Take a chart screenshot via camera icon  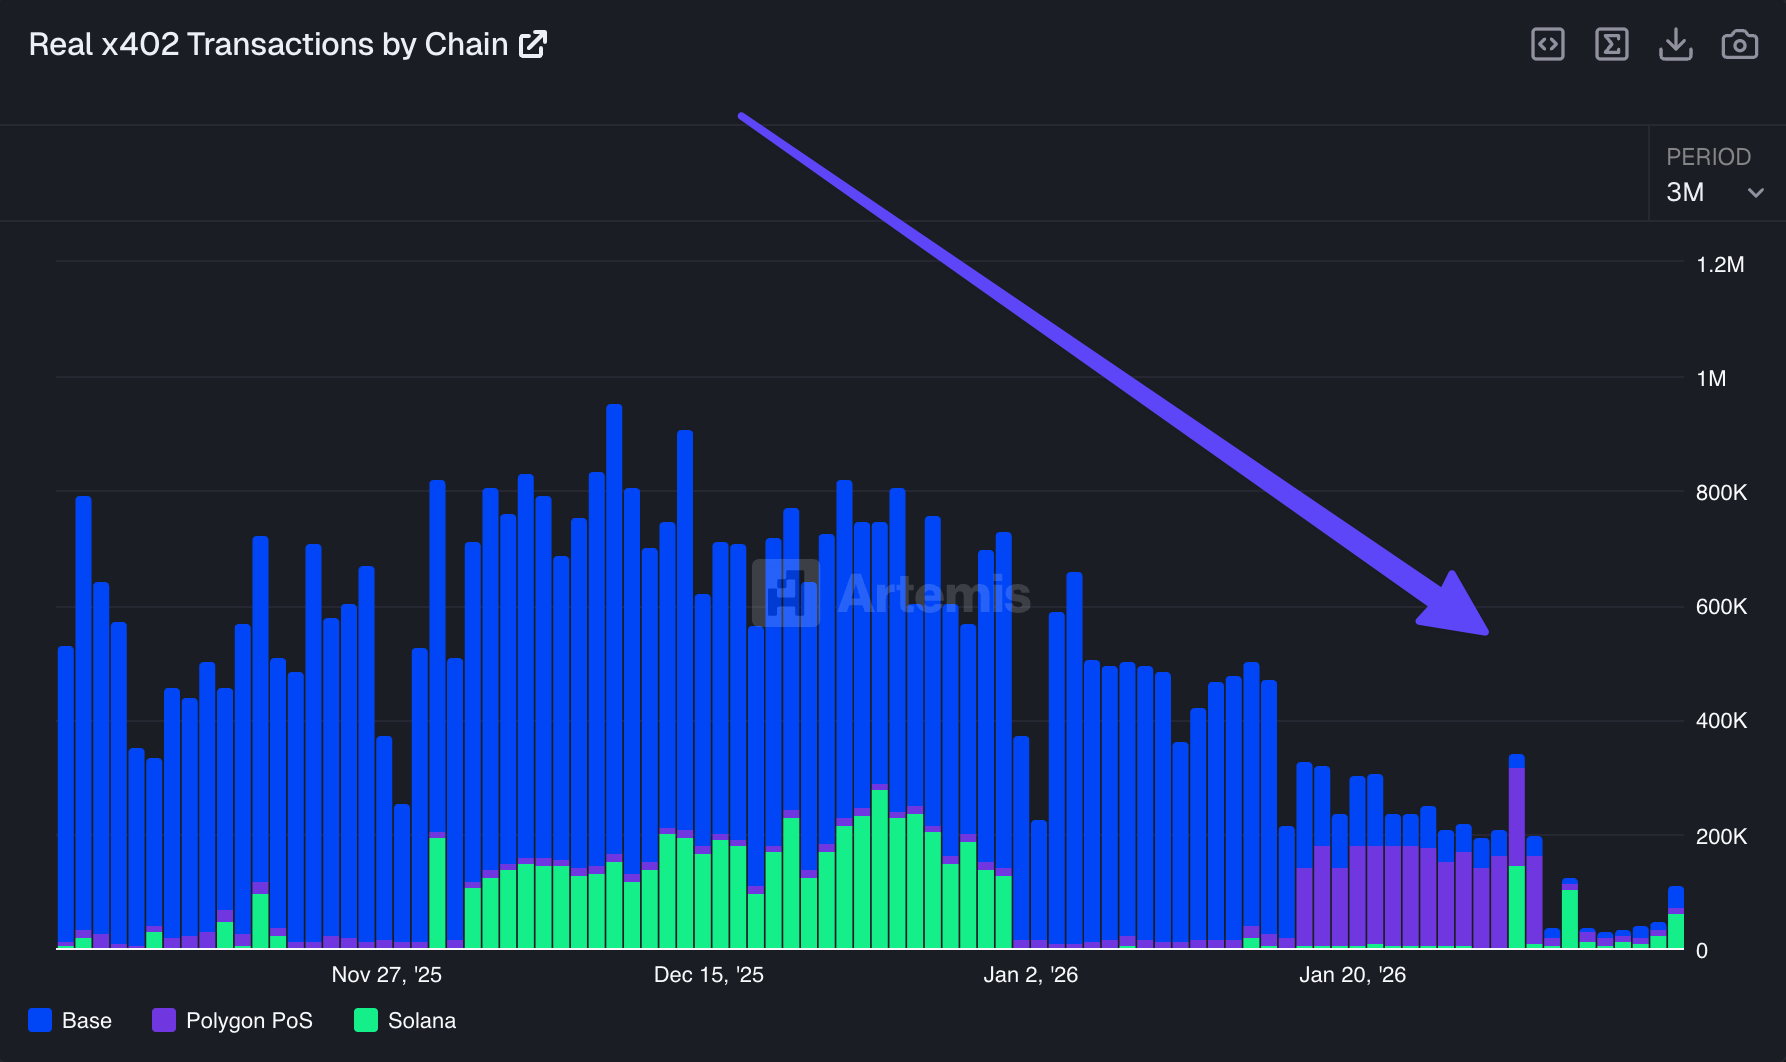[1740, 44]
